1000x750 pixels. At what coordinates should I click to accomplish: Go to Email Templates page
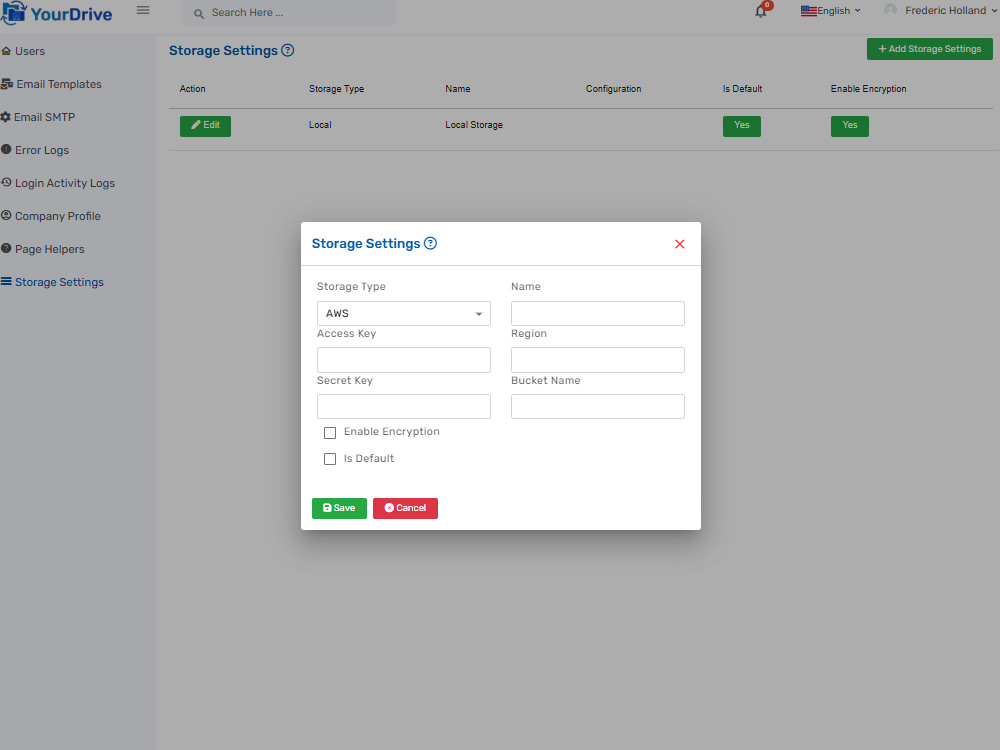59,84
